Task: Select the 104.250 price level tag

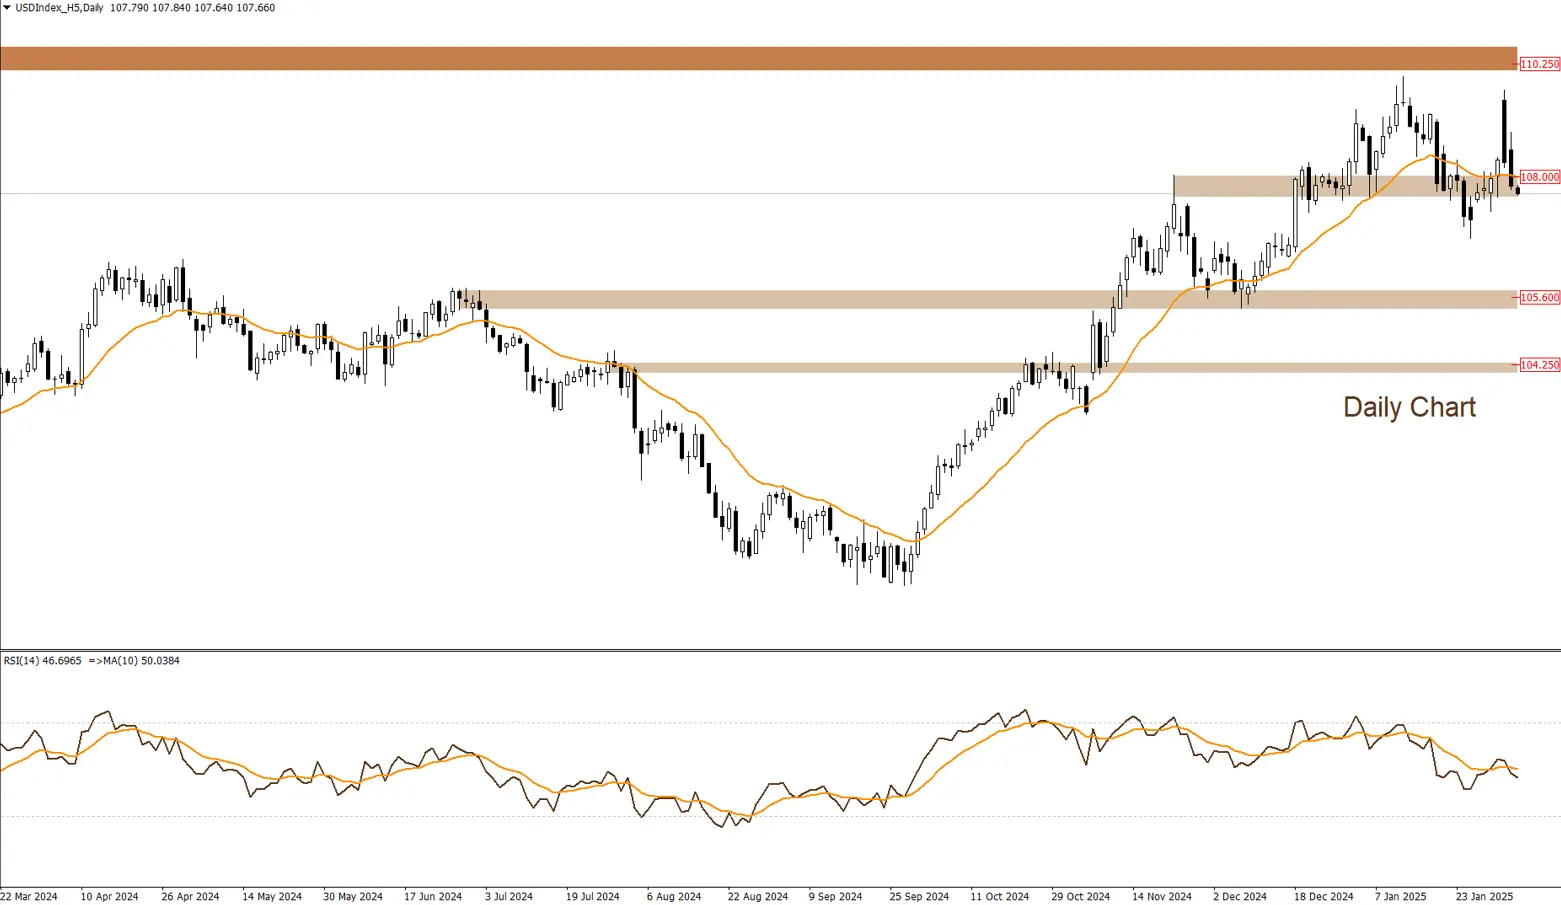Action: (x=1539, y=365)
